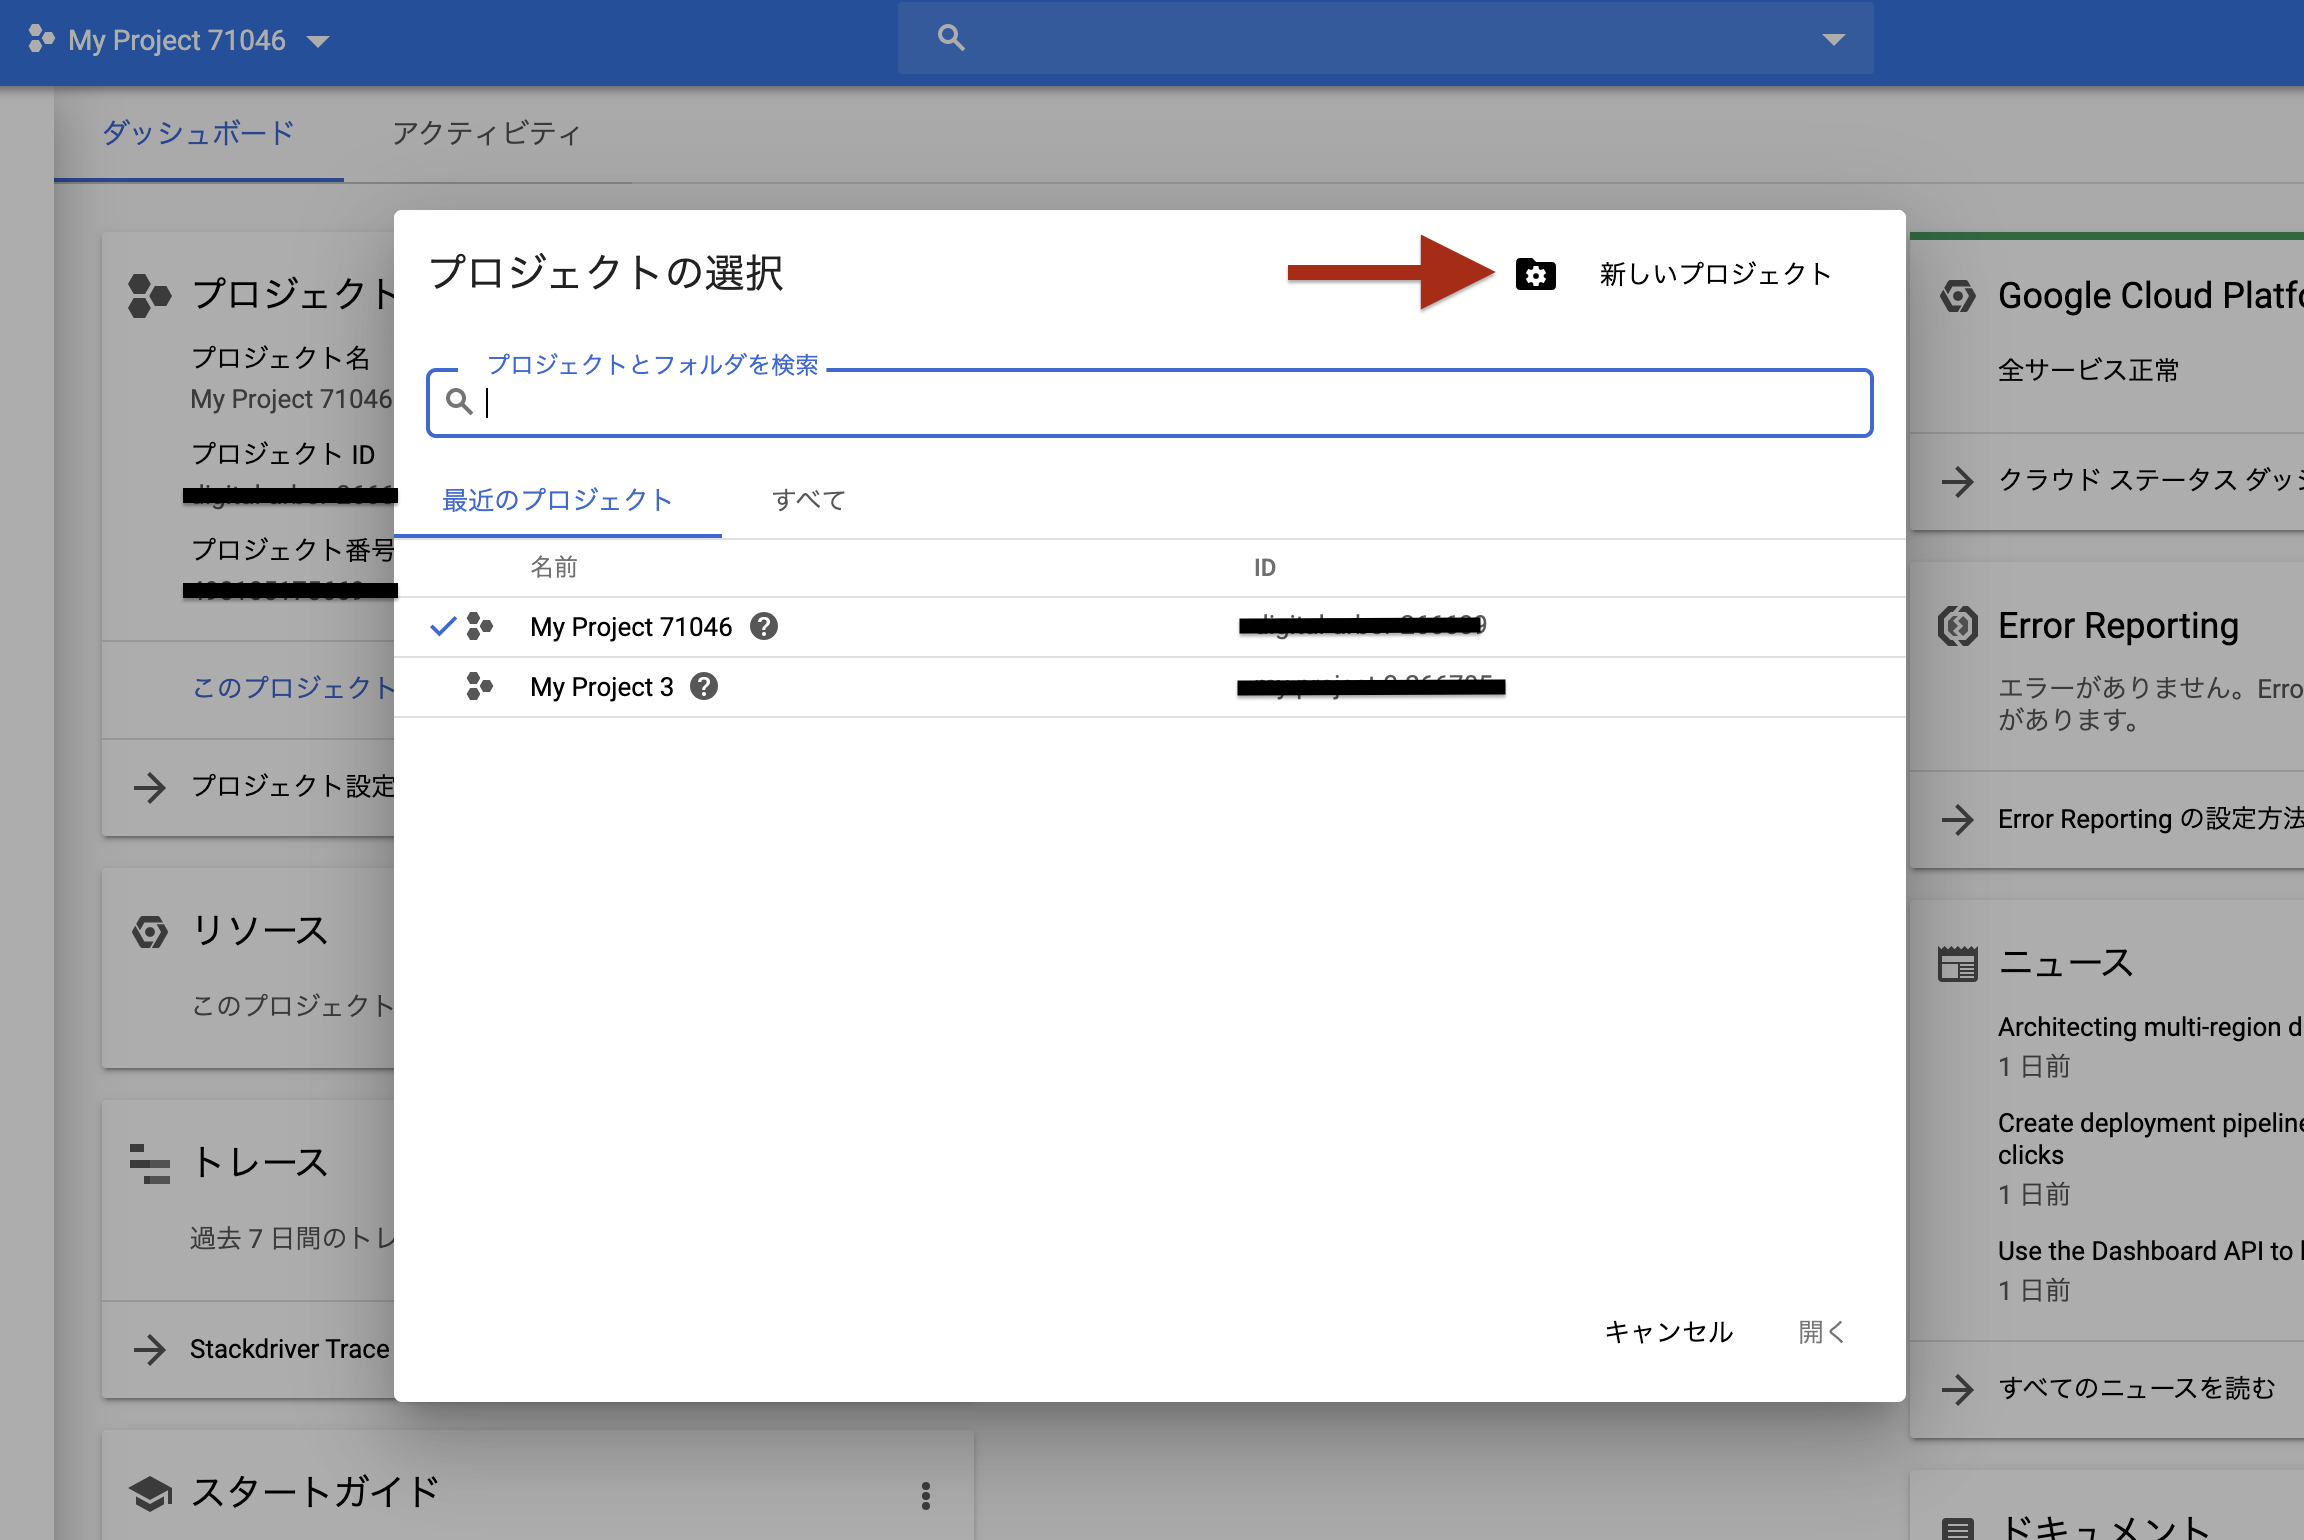Click the スタートガイド graduation cap icon

click(x=151, y=1494)
